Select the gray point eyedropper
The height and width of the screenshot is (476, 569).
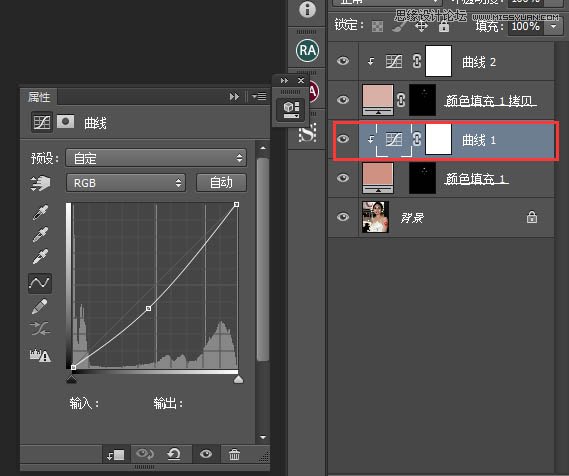point(40,234)
